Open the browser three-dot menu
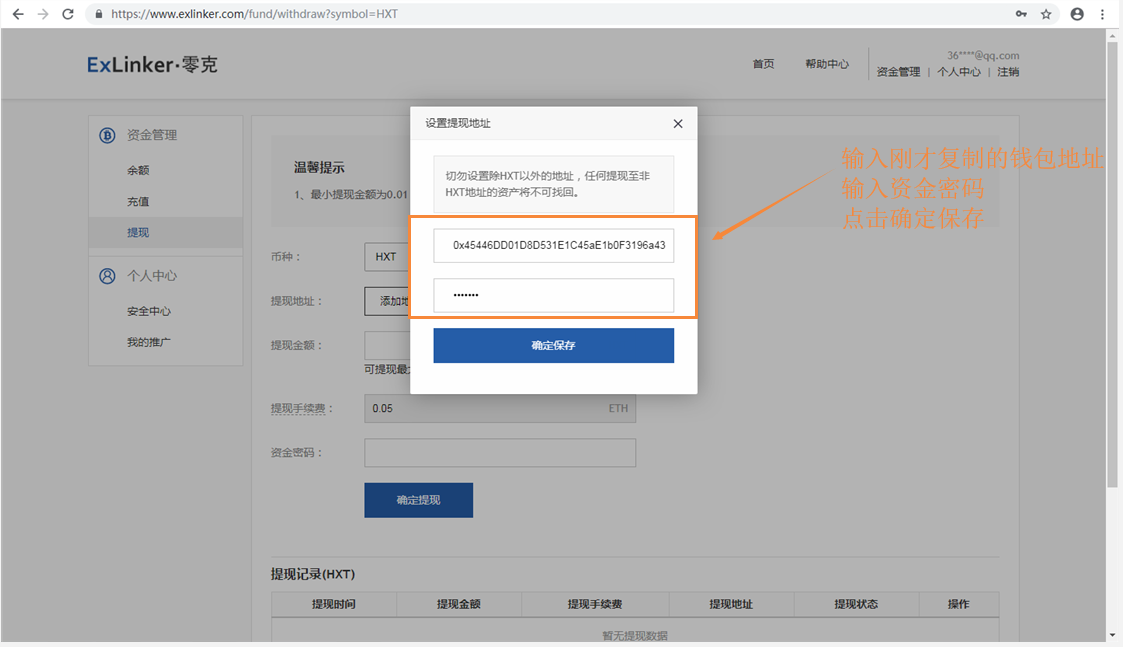This screenshot has width=1123, height=647. tap(1102, 14)
